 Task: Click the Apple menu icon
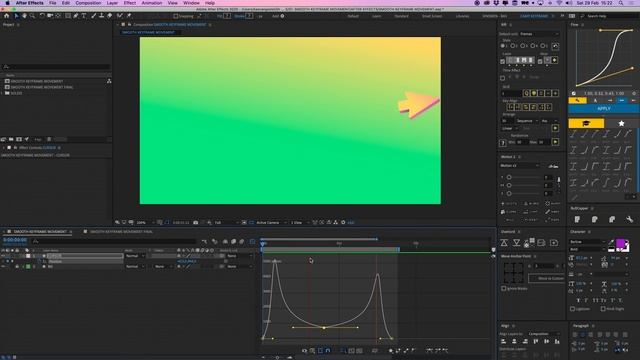[7, 3]
